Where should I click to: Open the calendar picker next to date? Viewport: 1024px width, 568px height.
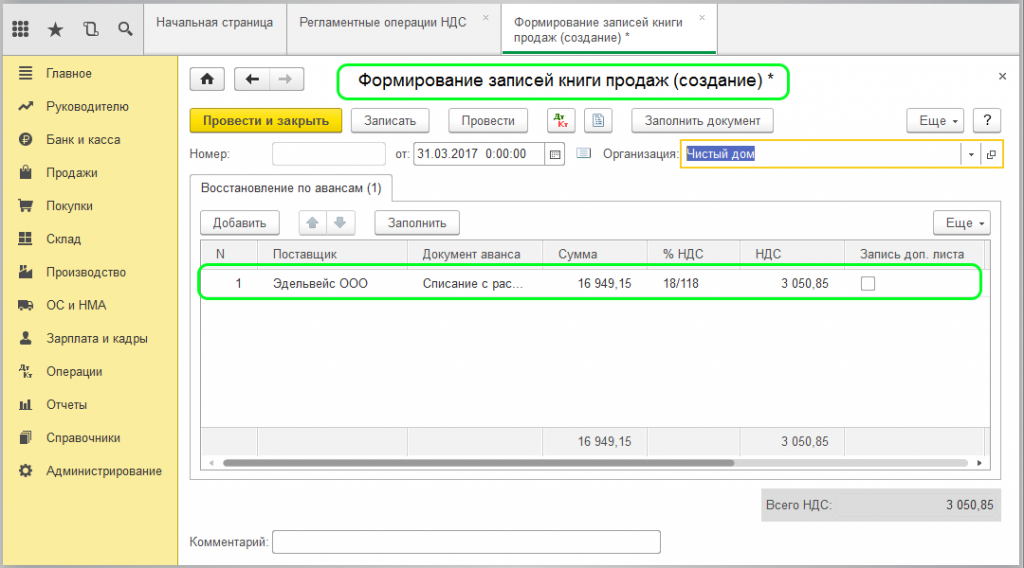(x=556, y=154)
